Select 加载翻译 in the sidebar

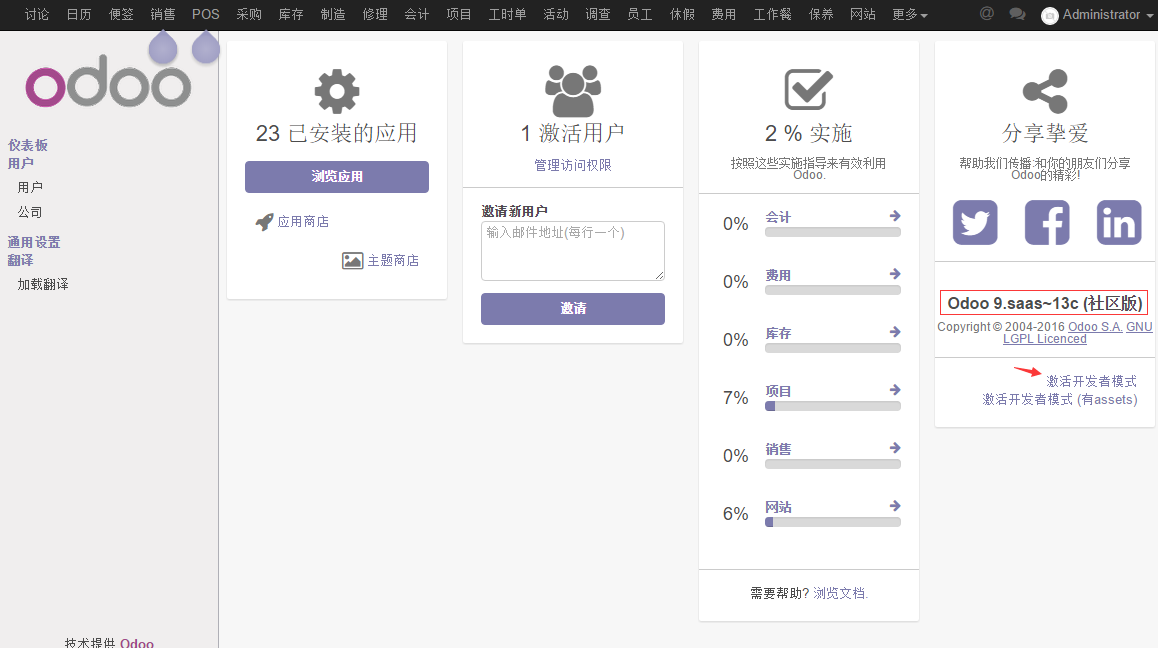pyautogui.click(x=43, y=285)
